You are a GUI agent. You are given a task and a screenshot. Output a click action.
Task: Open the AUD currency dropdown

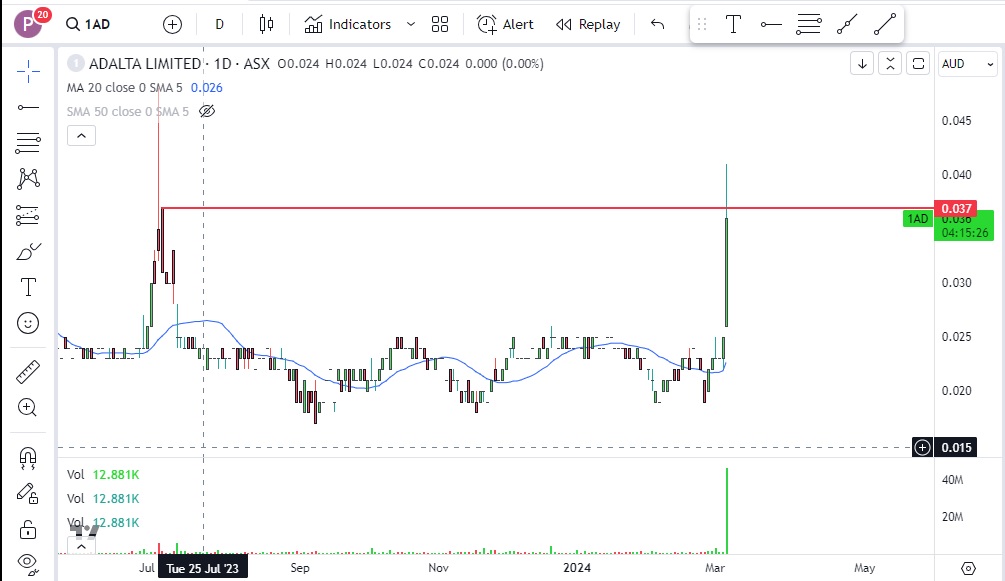click(x=967, y=63)
